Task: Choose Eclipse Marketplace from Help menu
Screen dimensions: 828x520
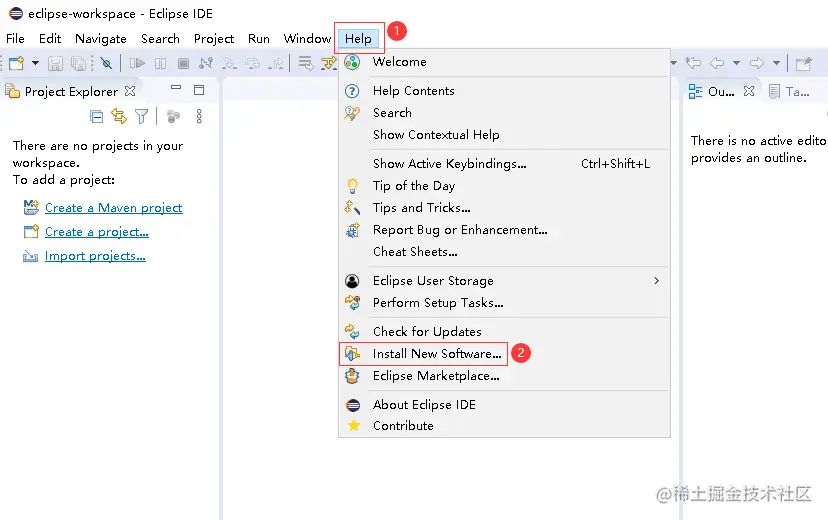Action: pyautogui.click(x=435, y=376)
